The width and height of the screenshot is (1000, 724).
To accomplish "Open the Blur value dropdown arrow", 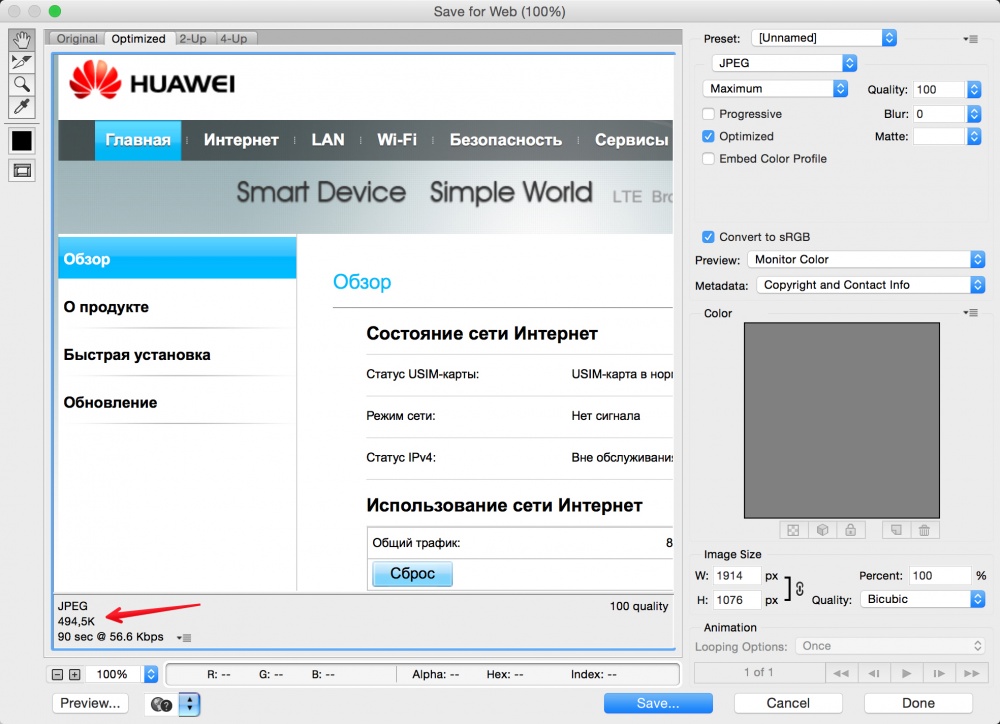I will [x=974, y=114].
